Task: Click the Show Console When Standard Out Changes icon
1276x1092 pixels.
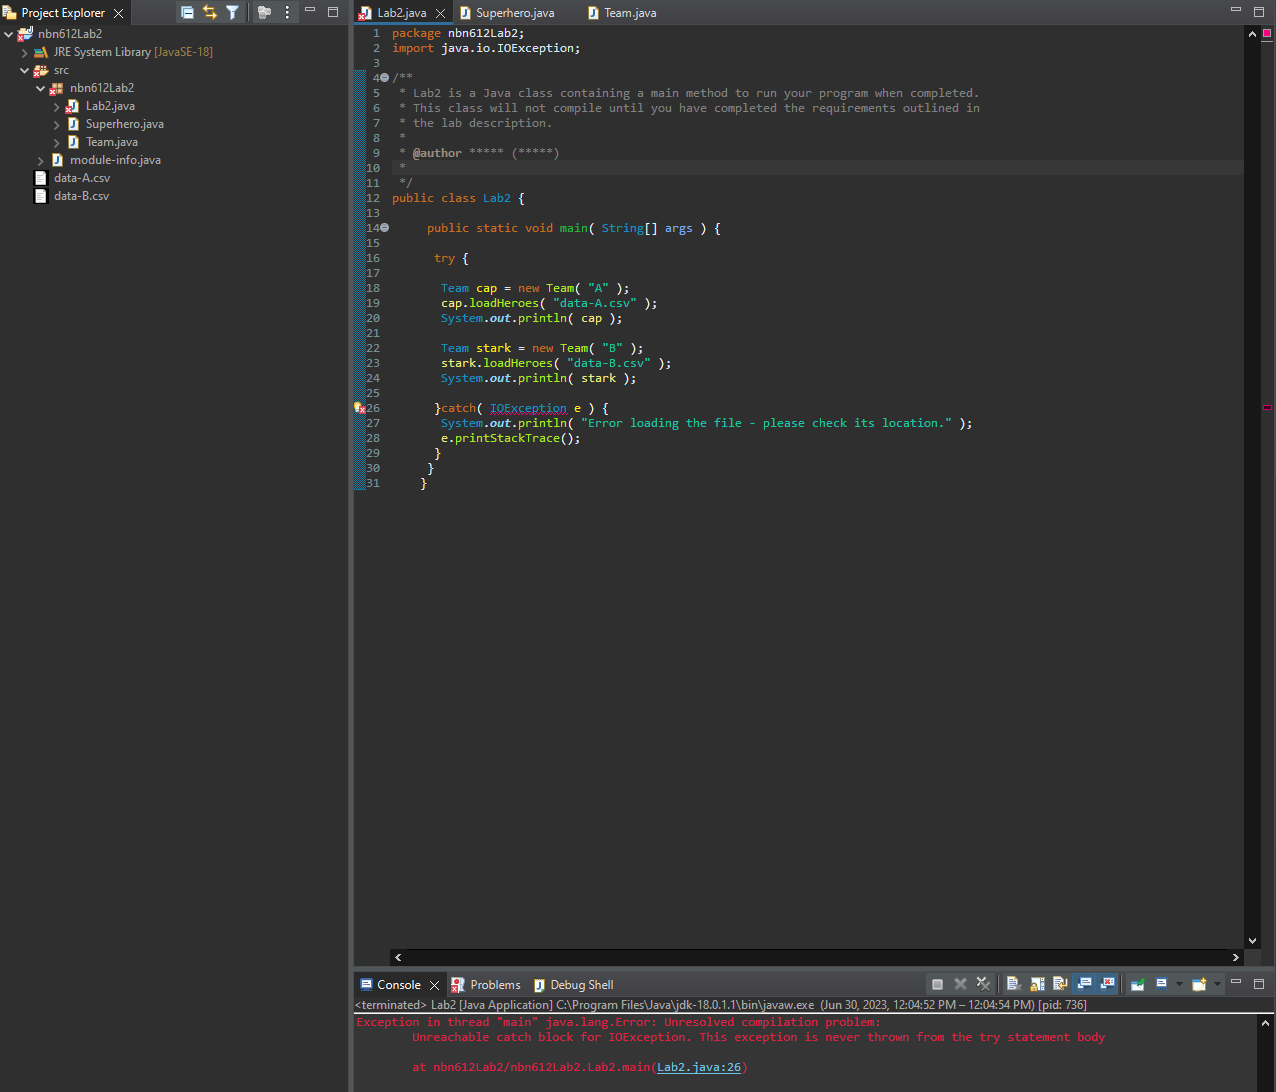Action: coord(1084,984)
